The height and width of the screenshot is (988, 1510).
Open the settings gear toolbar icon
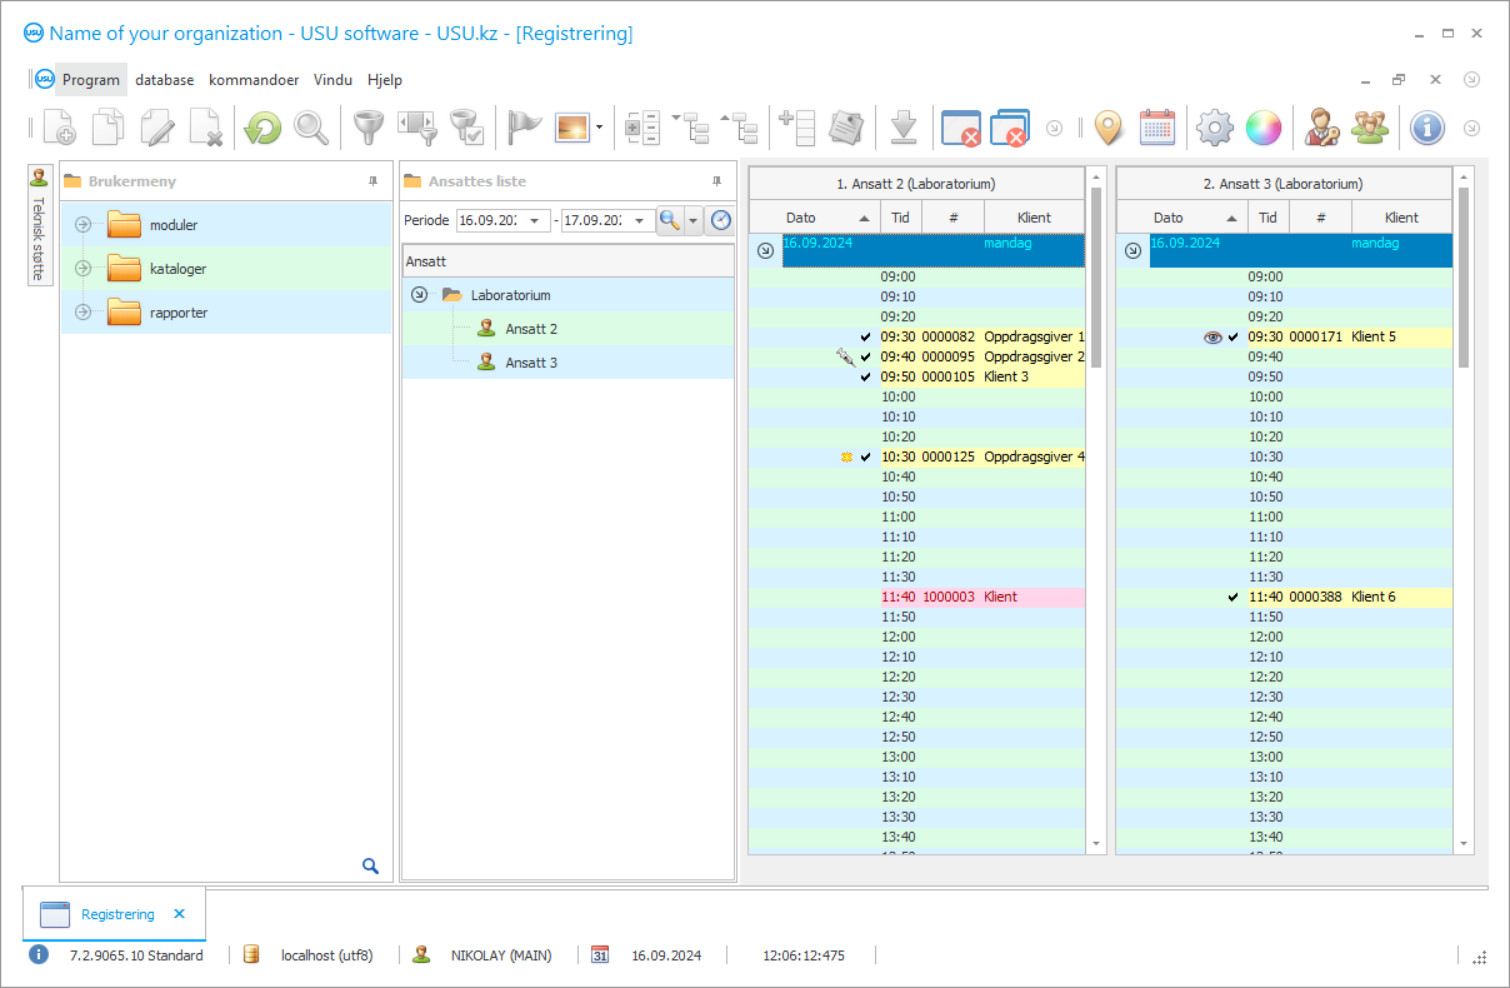click(x=1214, y=128)
